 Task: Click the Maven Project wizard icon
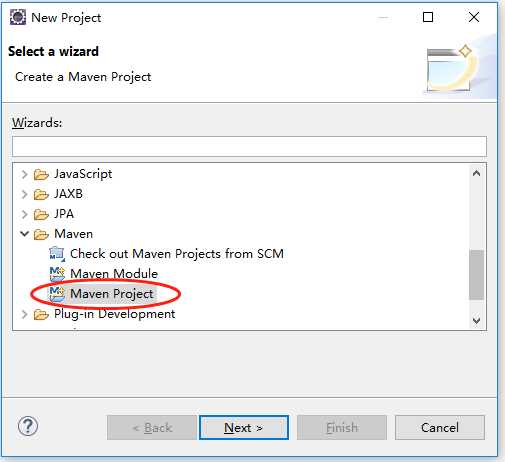[57, 294]
